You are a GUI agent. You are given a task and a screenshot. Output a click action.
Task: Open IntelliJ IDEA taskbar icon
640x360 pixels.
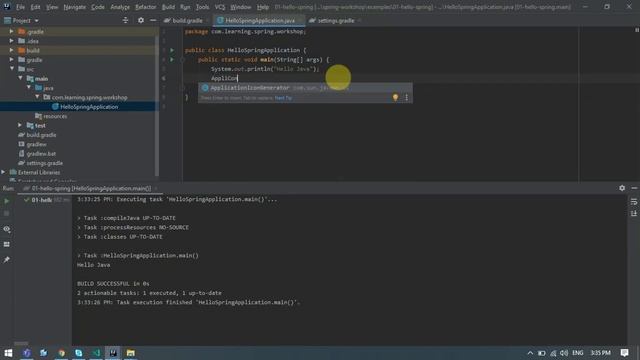(113, 353)
